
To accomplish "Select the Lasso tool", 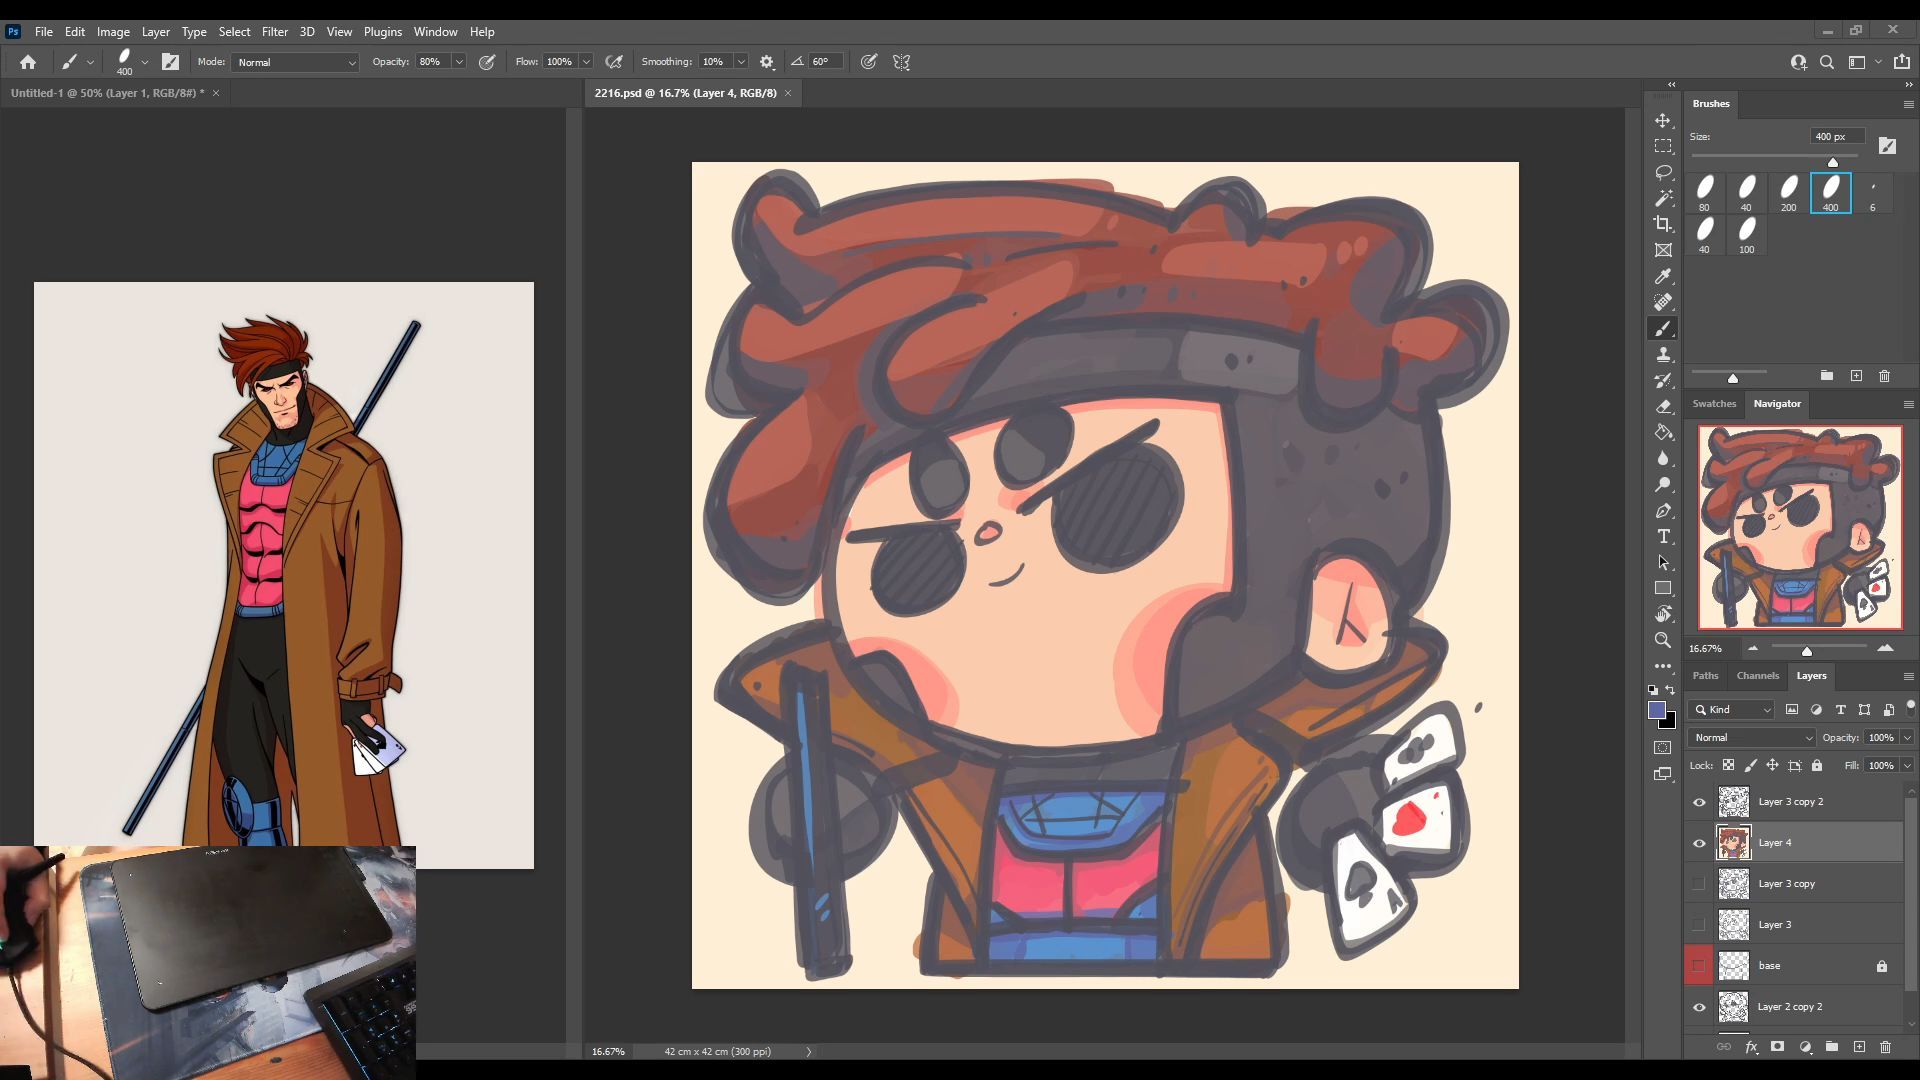I will 1663,172.
